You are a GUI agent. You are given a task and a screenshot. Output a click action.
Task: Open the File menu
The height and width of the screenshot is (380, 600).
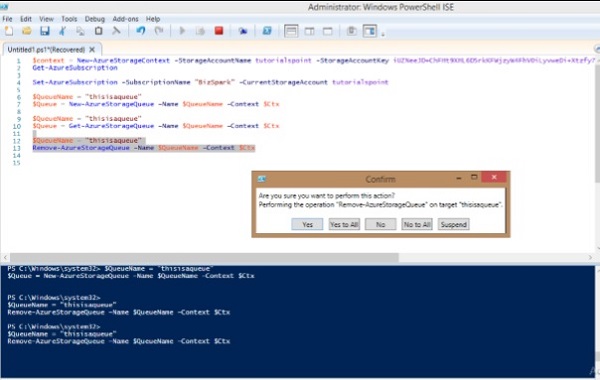coord(7,19)
